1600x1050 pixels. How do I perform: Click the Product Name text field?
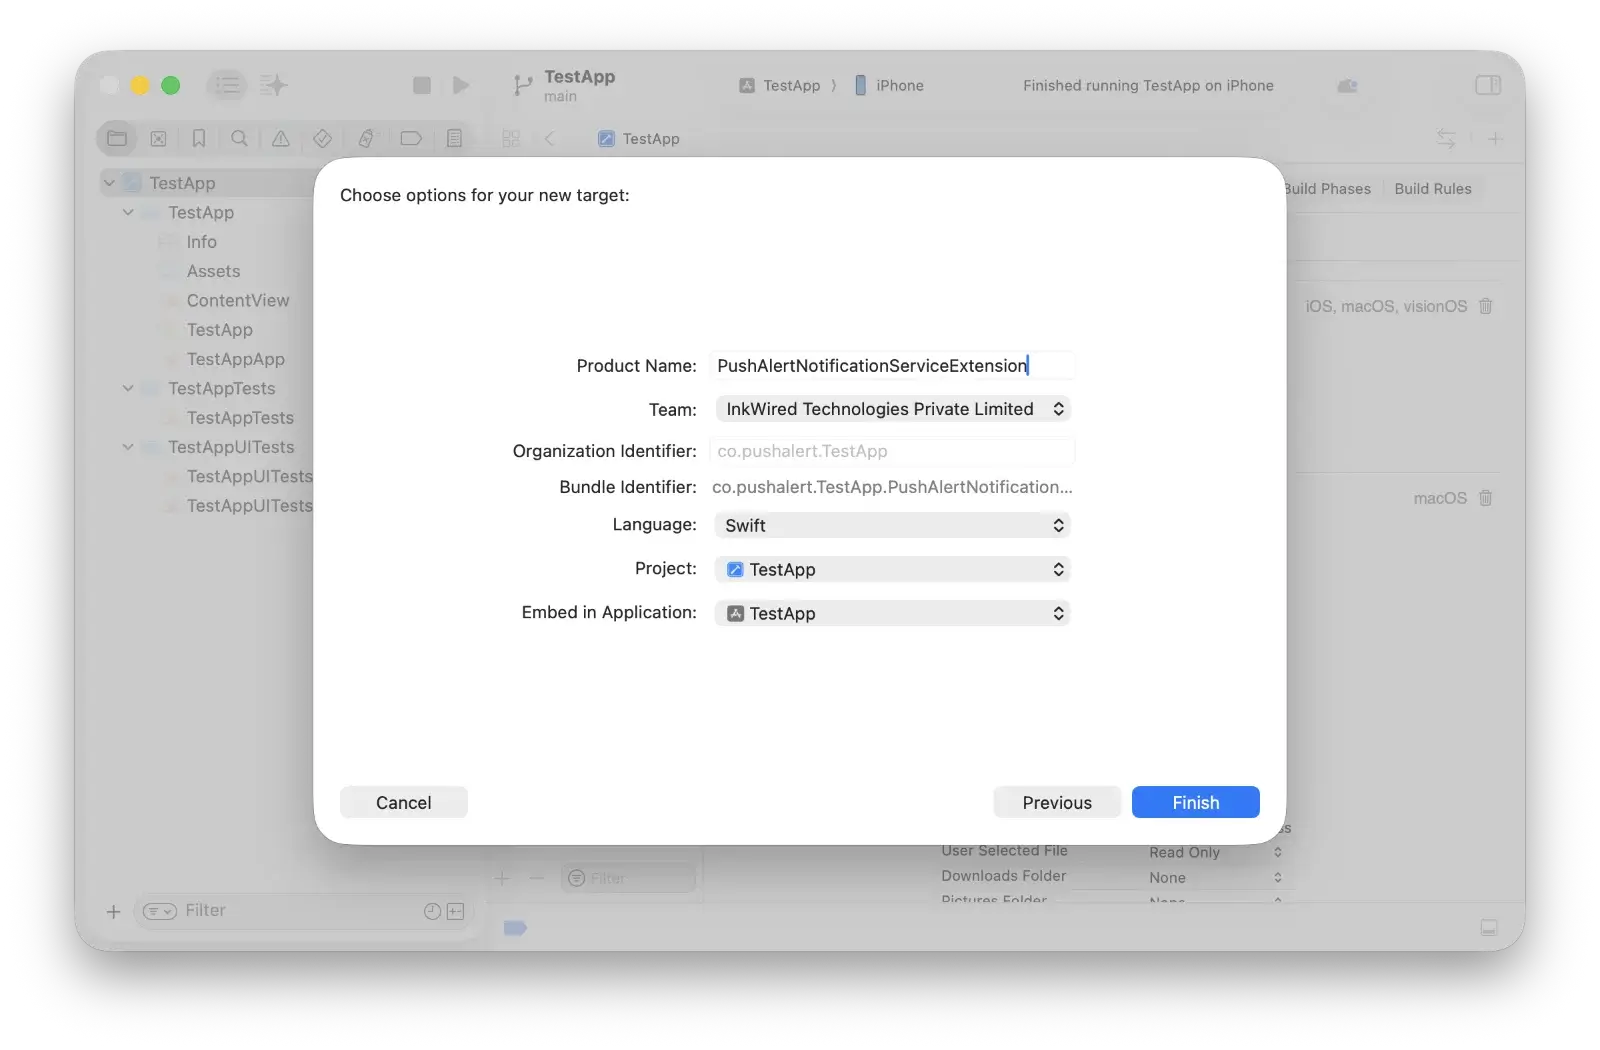click(892, 366)
